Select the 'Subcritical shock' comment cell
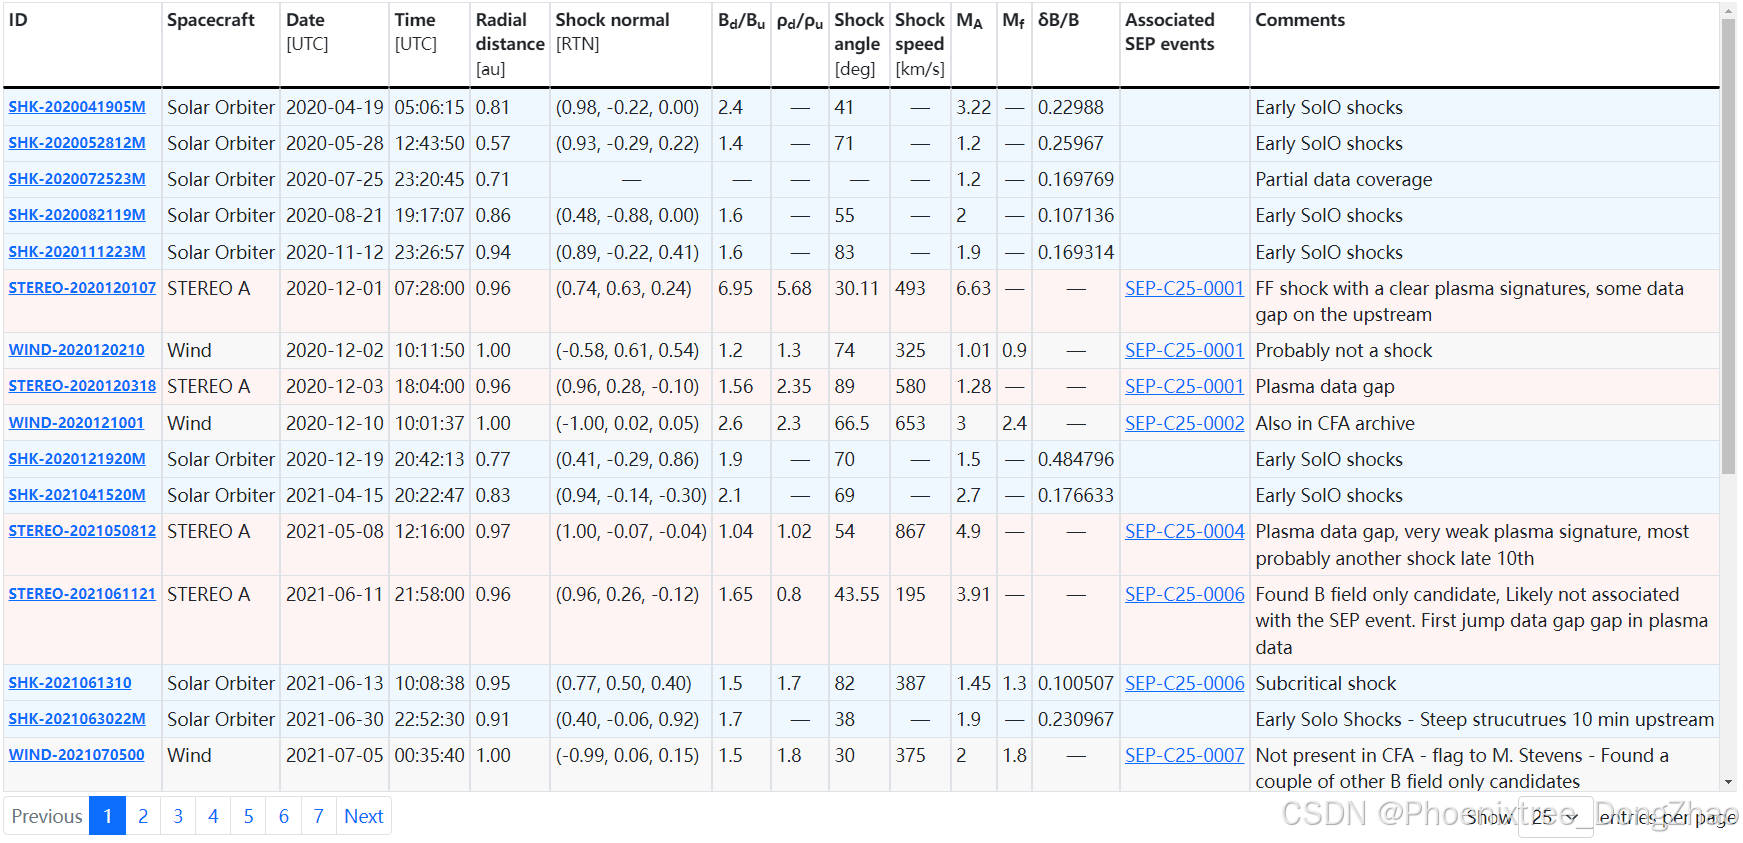Screen dimensions: 1743x843 pos(1484,683)
